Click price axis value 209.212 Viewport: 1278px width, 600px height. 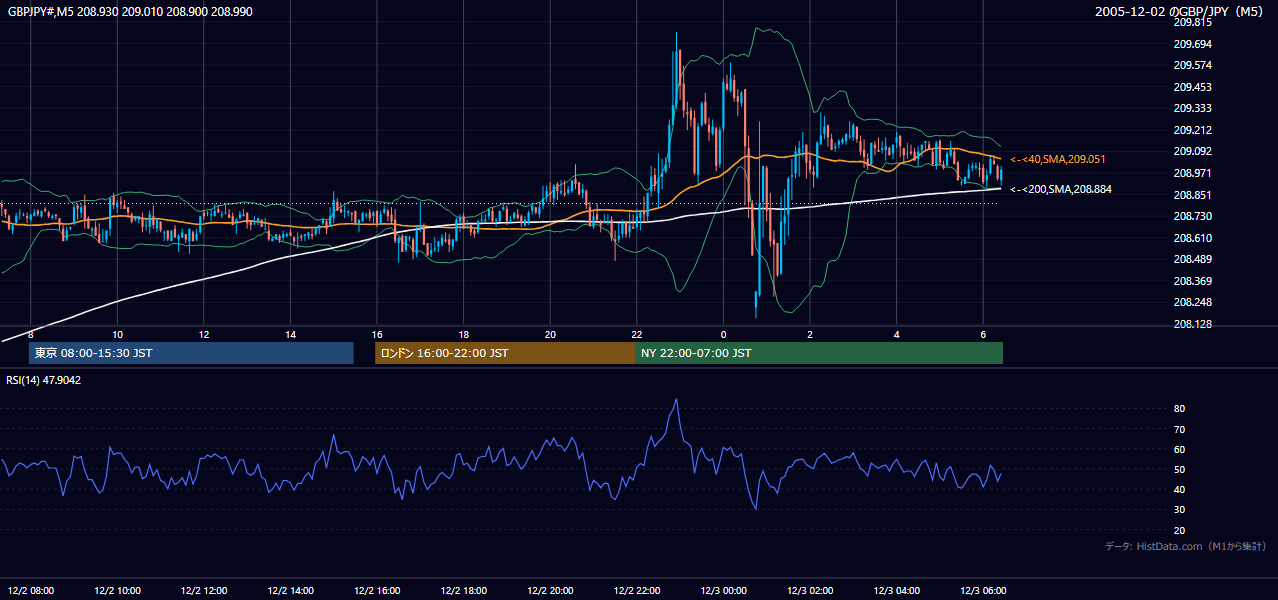point(1193,130)
